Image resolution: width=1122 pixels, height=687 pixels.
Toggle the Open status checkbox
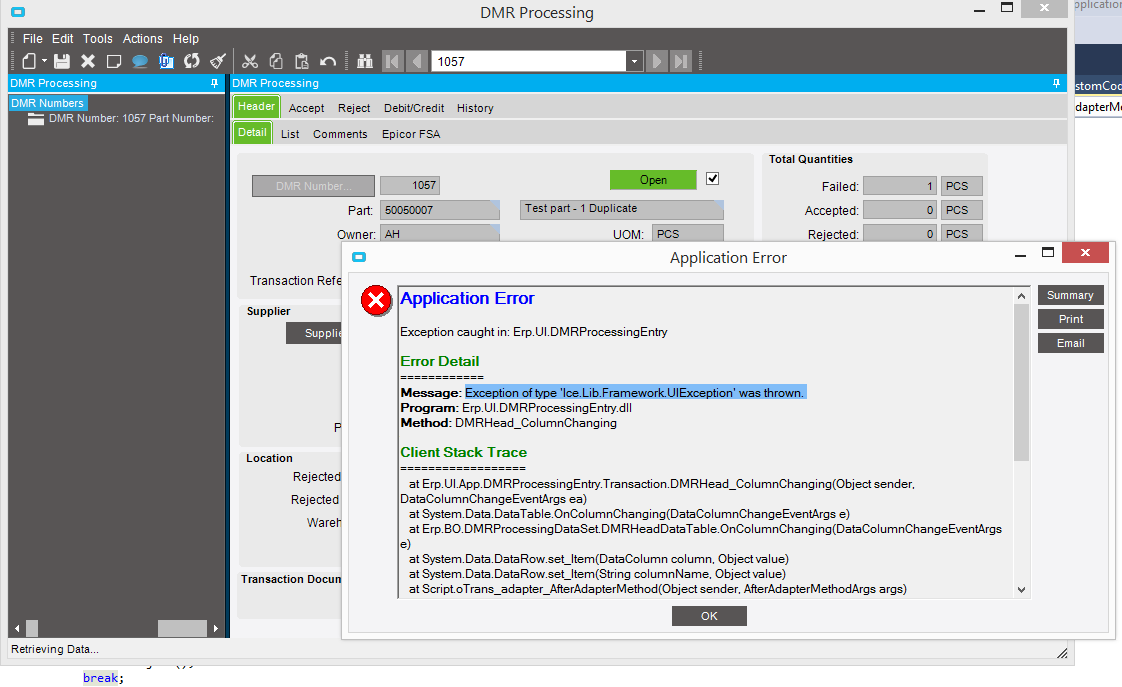[712, 179]
